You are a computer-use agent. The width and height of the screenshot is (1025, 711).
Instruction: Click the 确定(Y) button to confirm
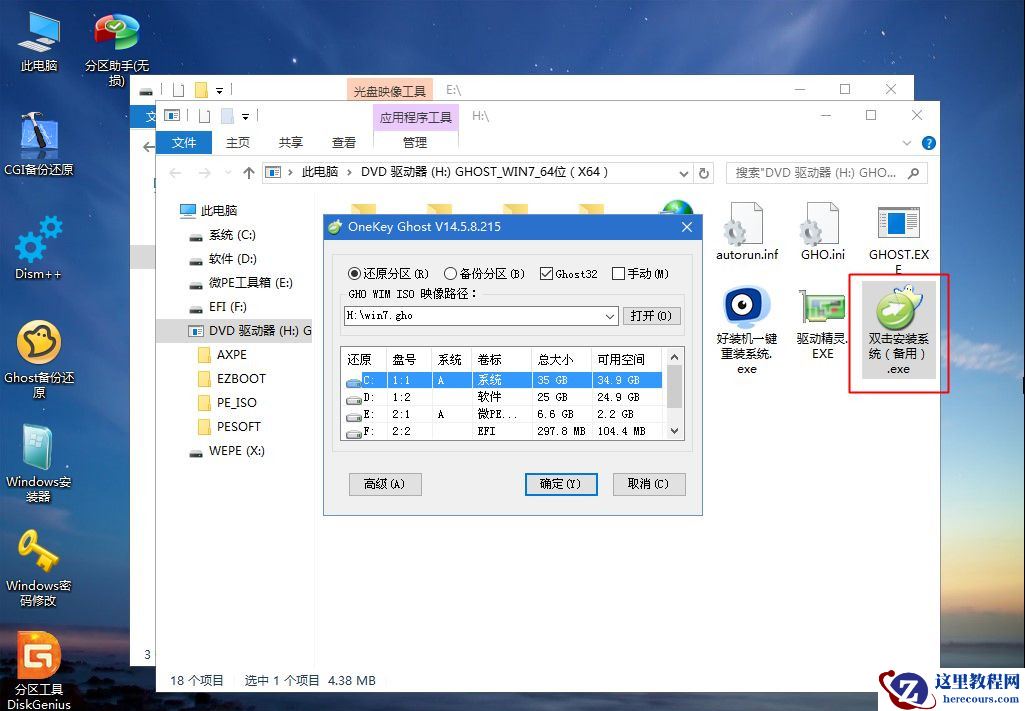561,484
